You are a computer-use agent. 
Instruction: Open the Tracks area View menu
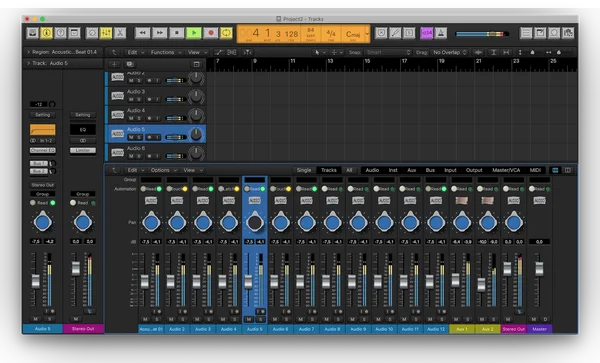tap(196, 52)
